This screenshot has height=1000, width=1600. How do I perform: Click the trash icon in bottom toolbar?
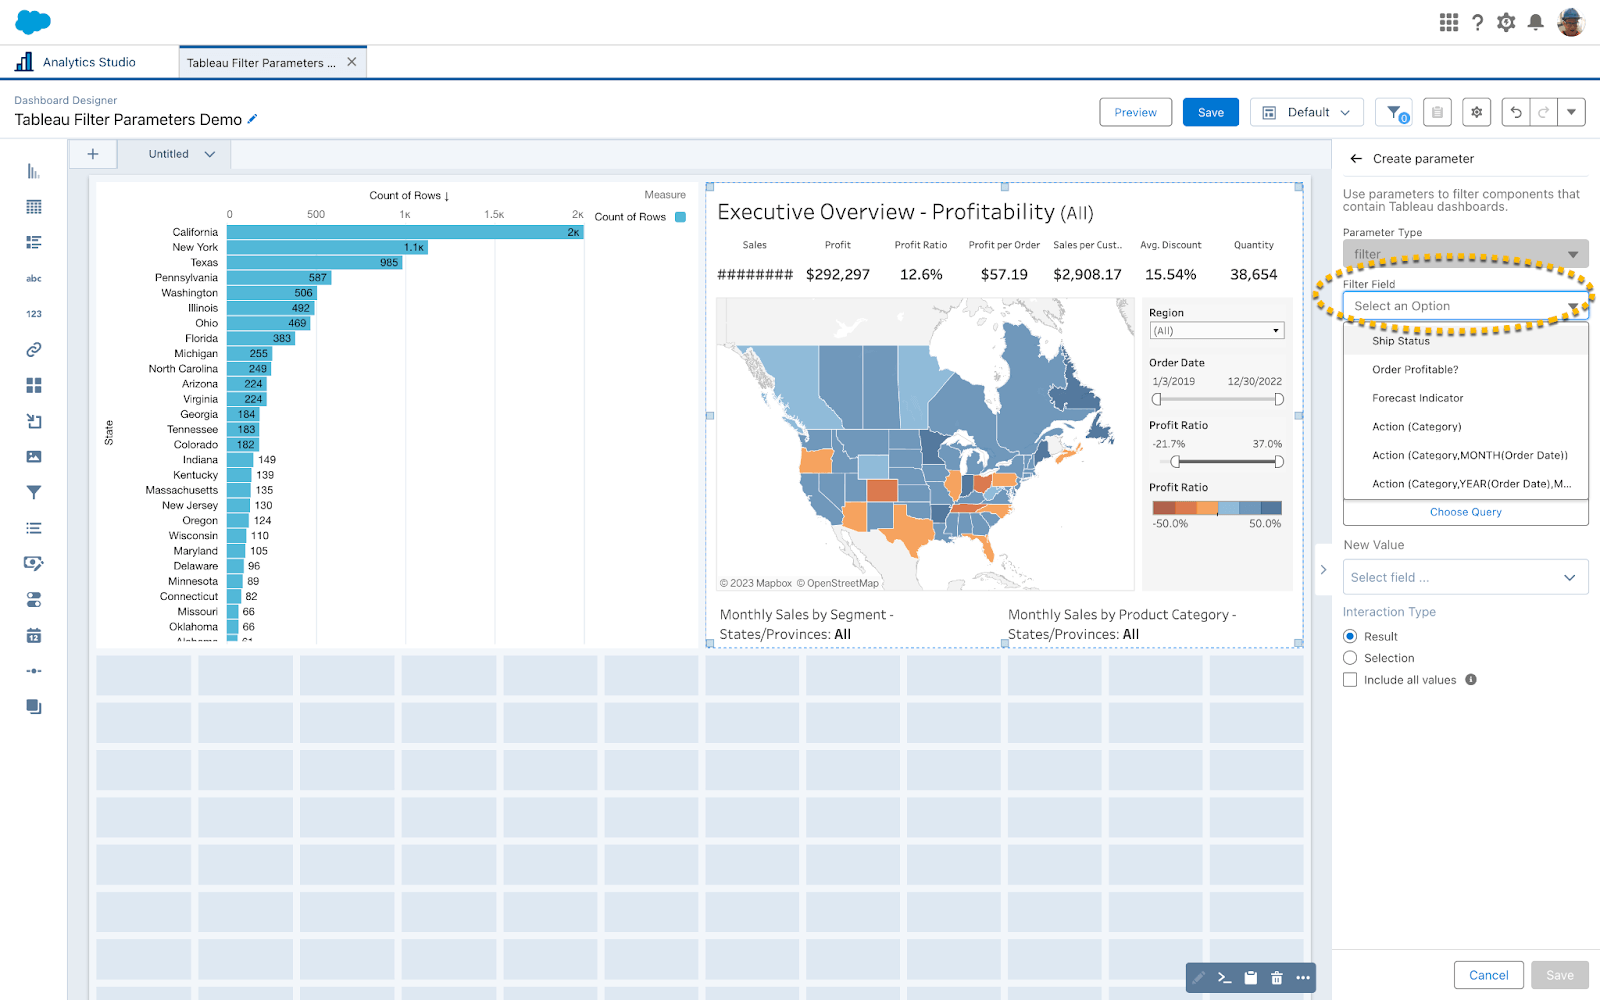point(1276,978)
